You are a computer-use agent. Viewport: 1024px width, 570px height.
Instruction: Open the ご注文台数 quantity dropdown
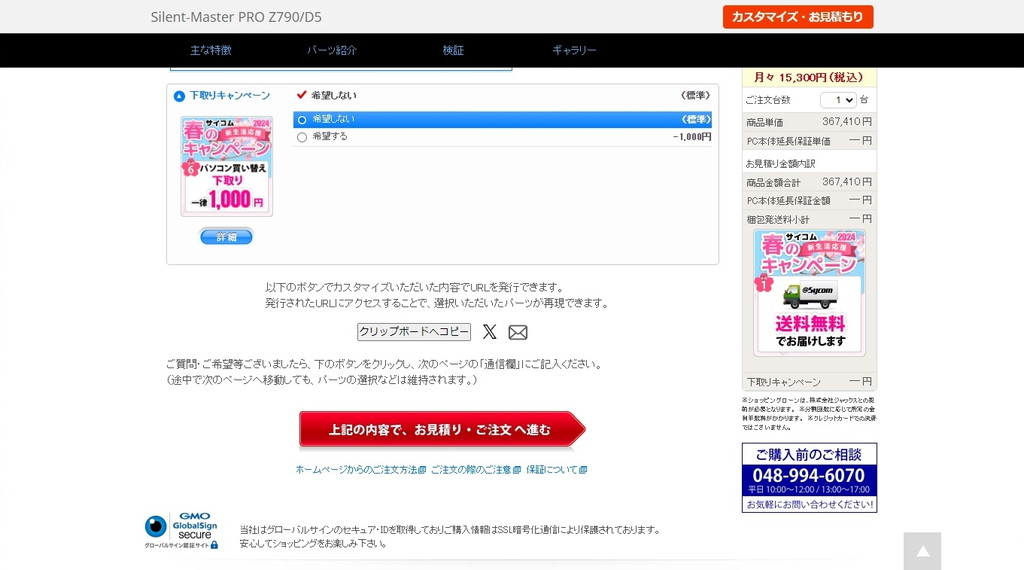coord(838,100)
